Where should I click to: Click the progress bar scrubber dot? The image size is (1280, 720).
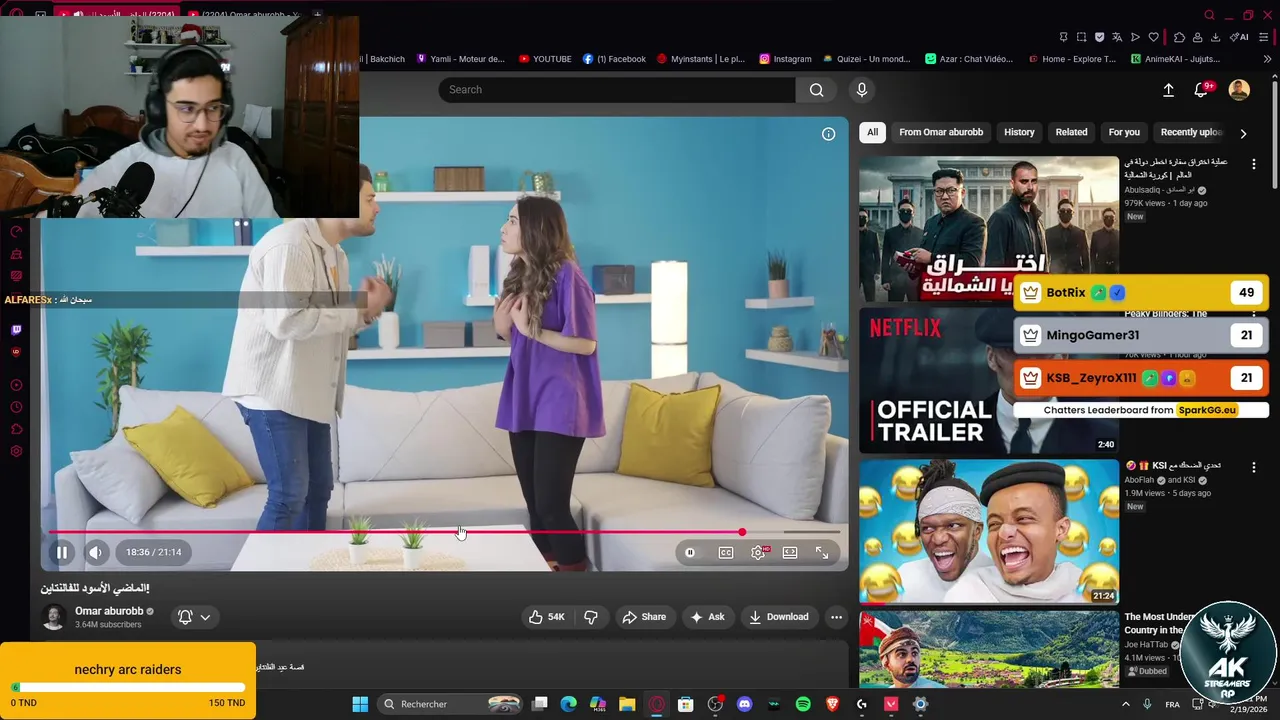[x=742, y=532]
